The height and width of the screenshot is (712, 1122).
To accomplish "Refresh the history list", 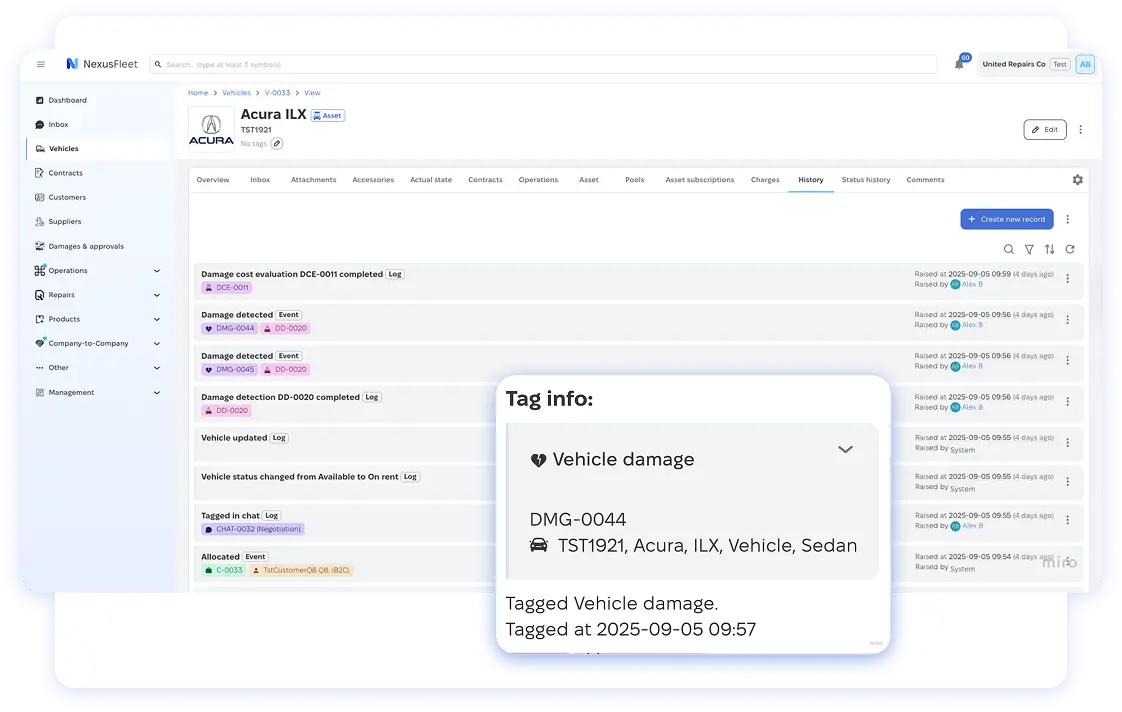I will pyautogui.click(x=1070, y=250).
